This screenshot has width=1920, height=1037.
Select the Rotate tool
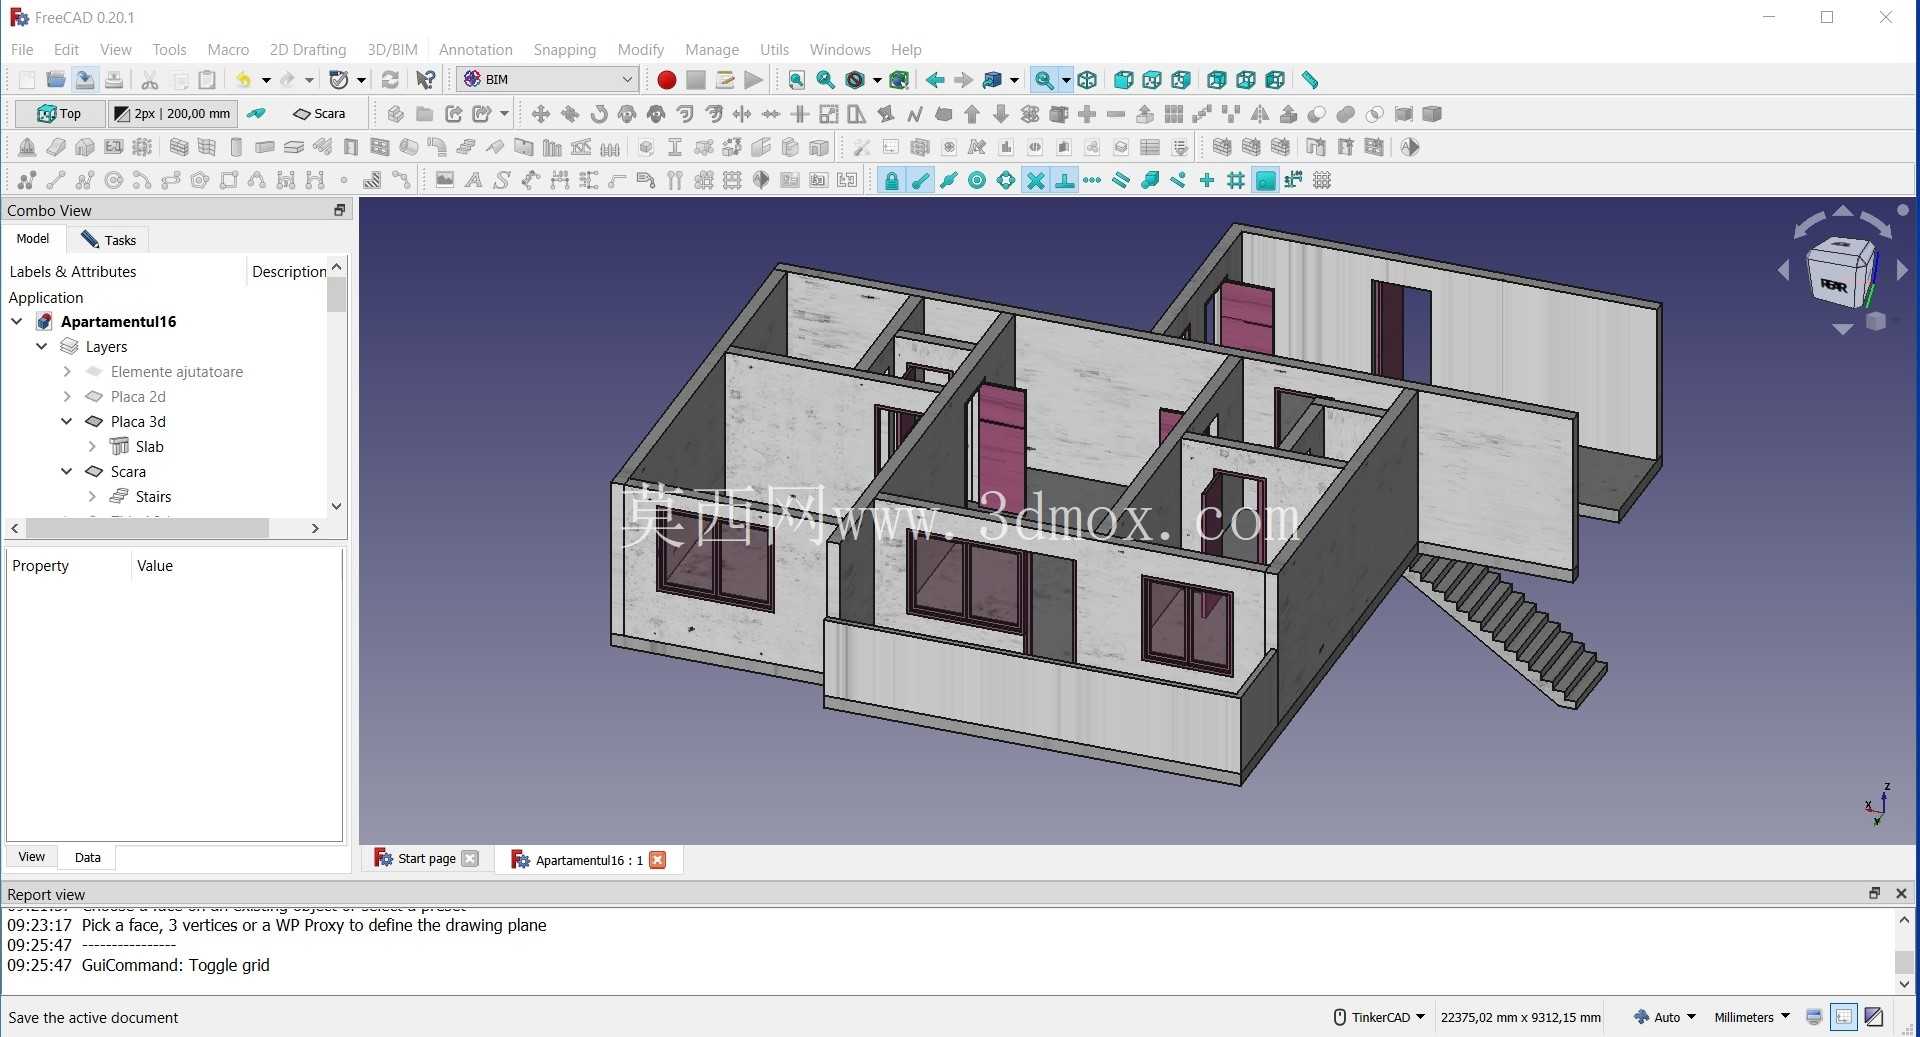599,114
